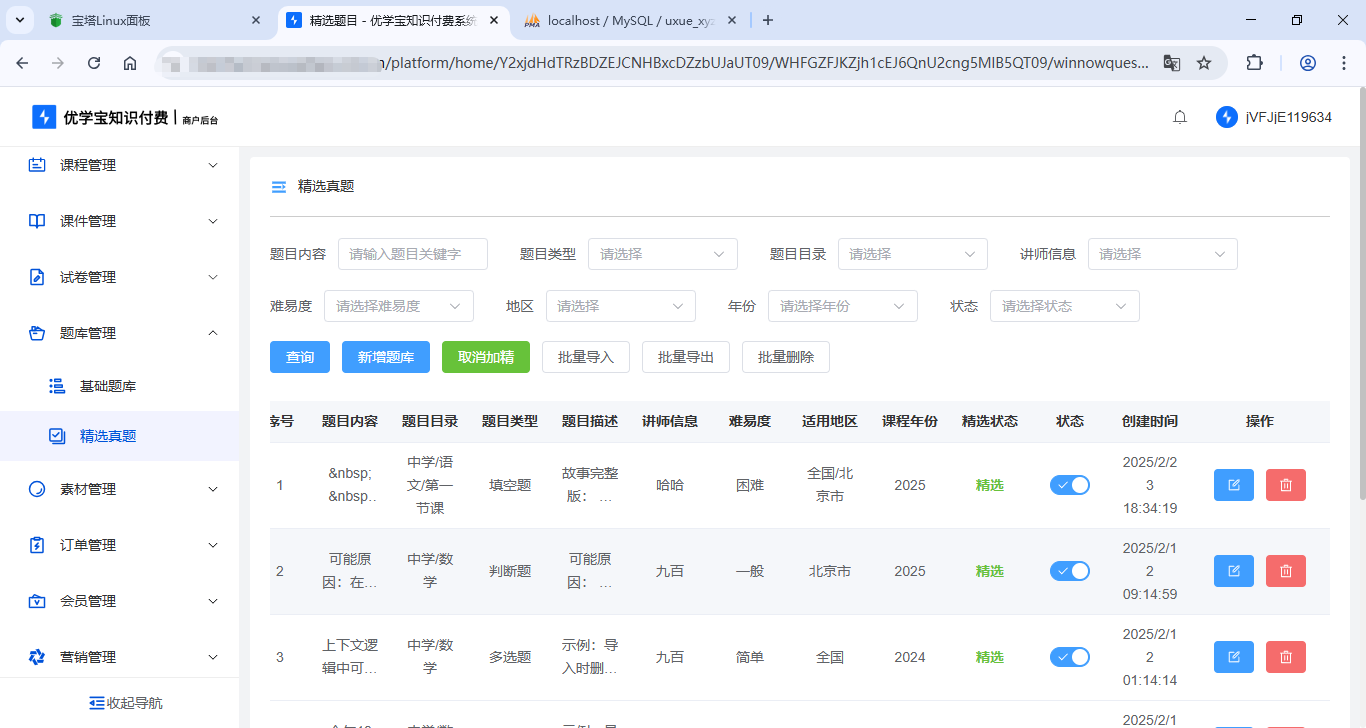Expand the 请选择年份 dropdown
This screenshot has height=728, width=1366.
842,306
